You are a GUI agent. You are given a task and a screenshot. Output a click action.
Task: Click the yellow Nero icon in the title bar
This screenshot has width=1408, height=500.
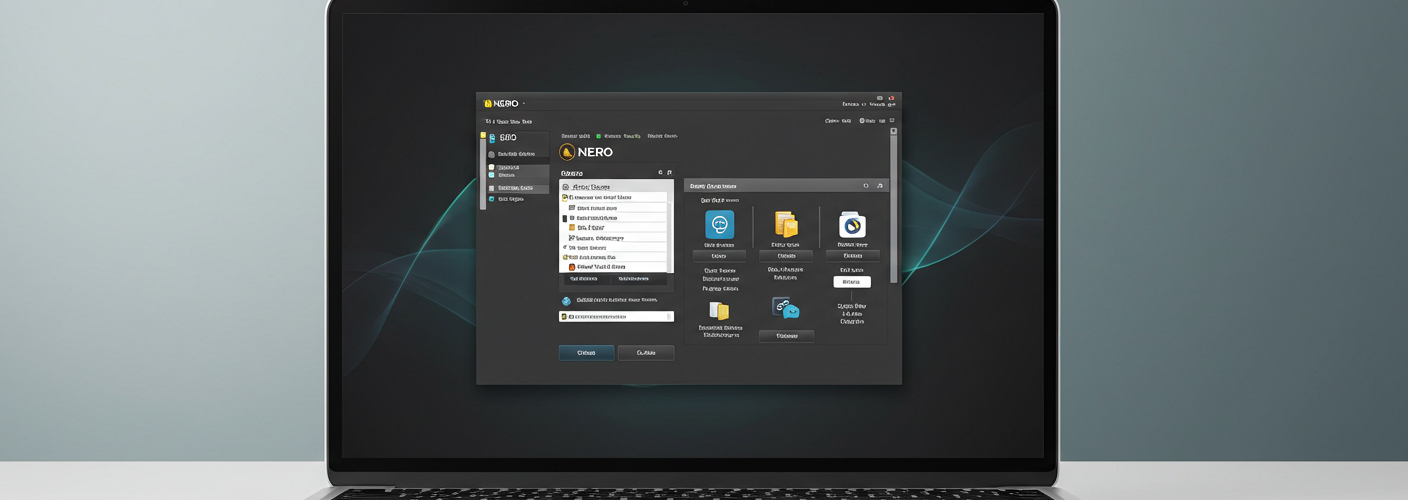488,103
